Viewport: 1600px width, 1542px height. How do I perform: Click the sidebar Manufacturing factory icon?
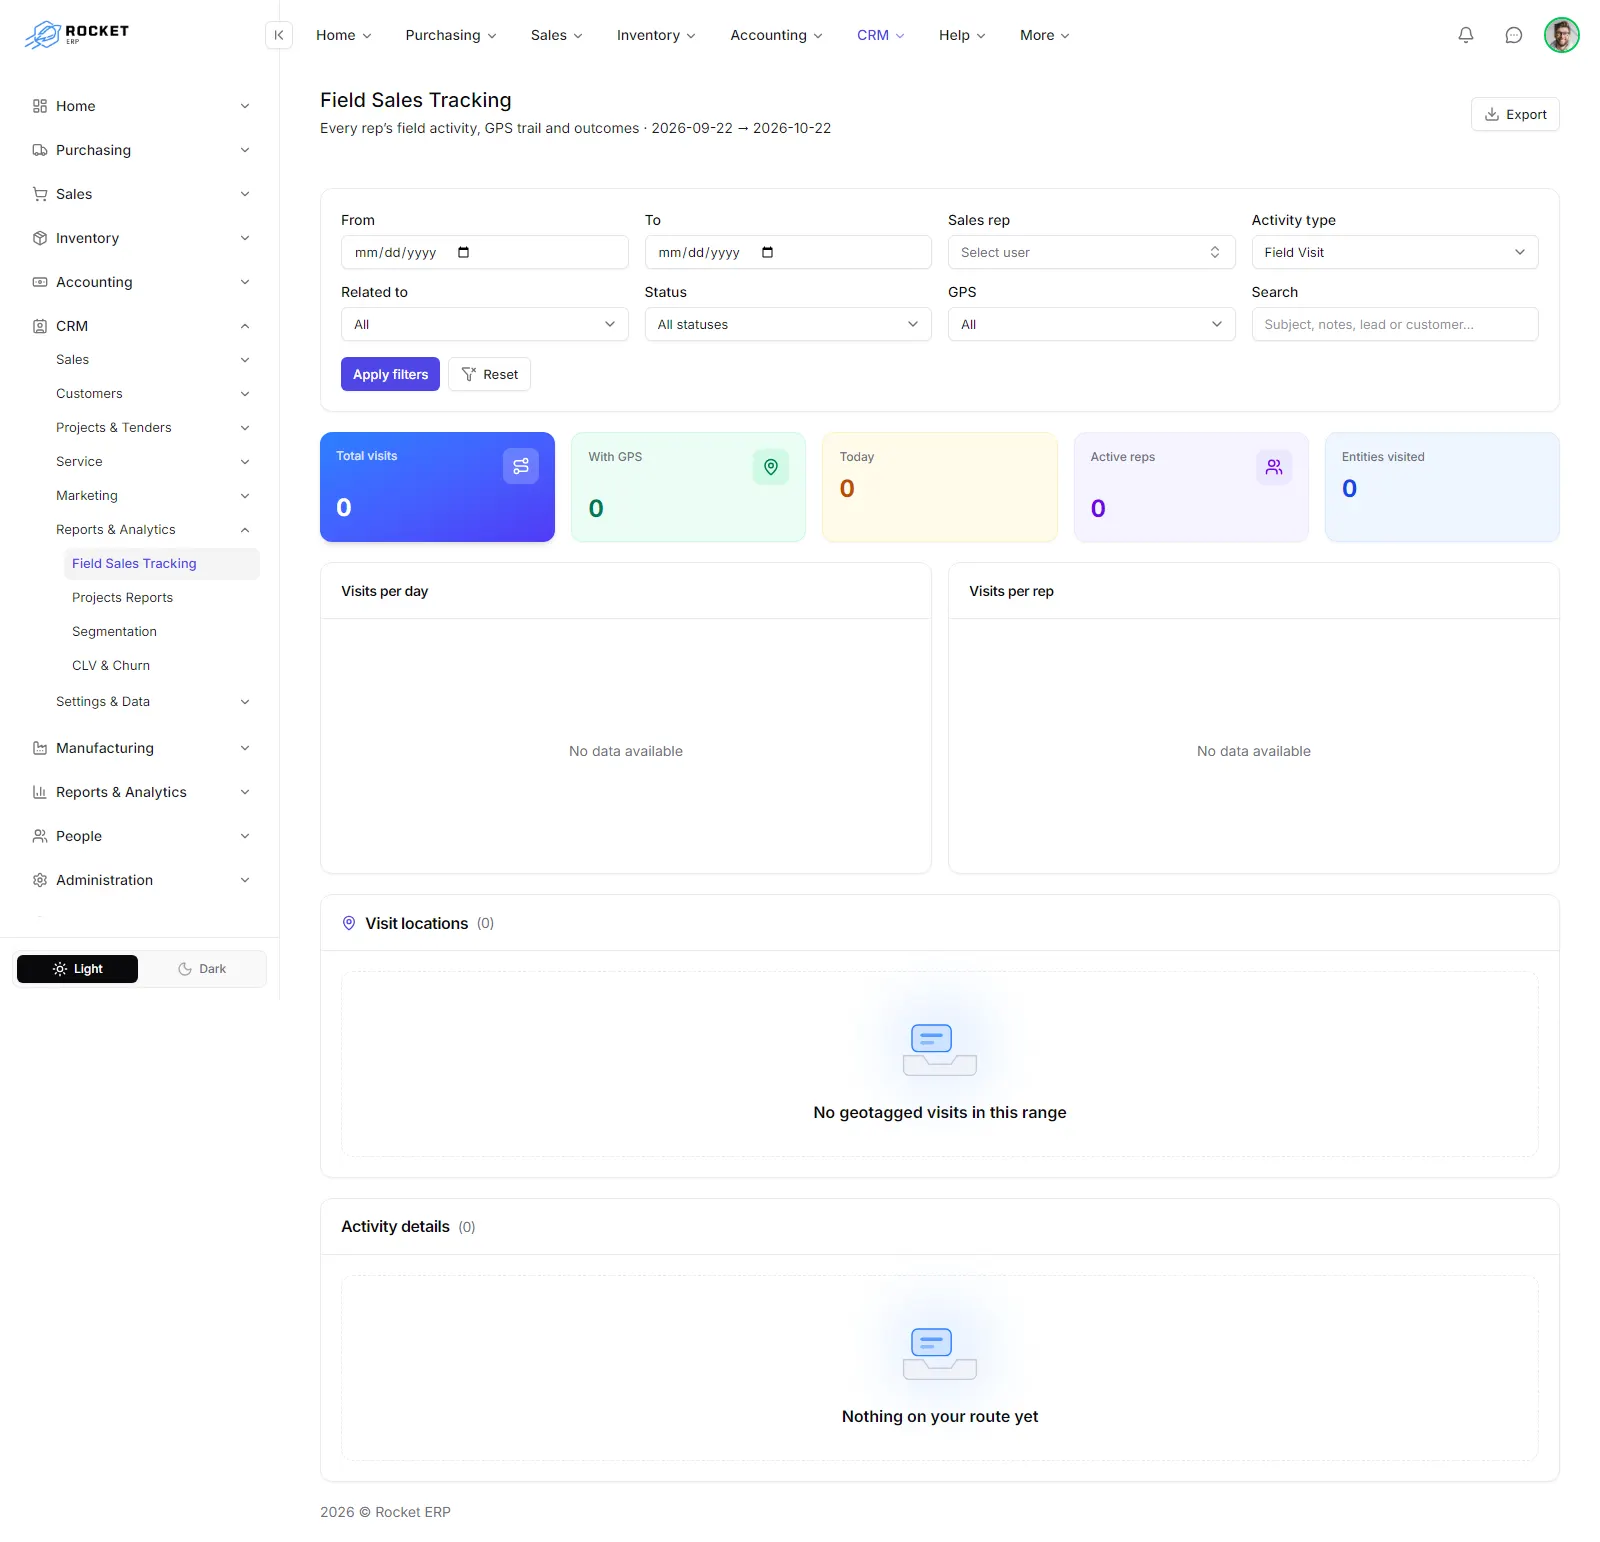point(40,748)
